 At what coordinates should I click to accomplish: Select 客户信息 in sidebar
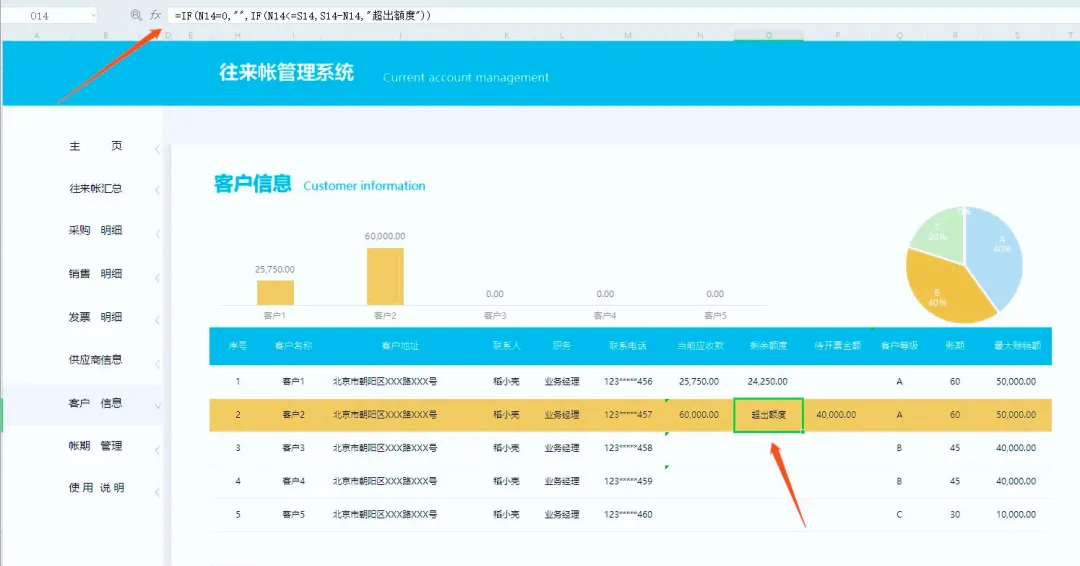pos(96,403)
